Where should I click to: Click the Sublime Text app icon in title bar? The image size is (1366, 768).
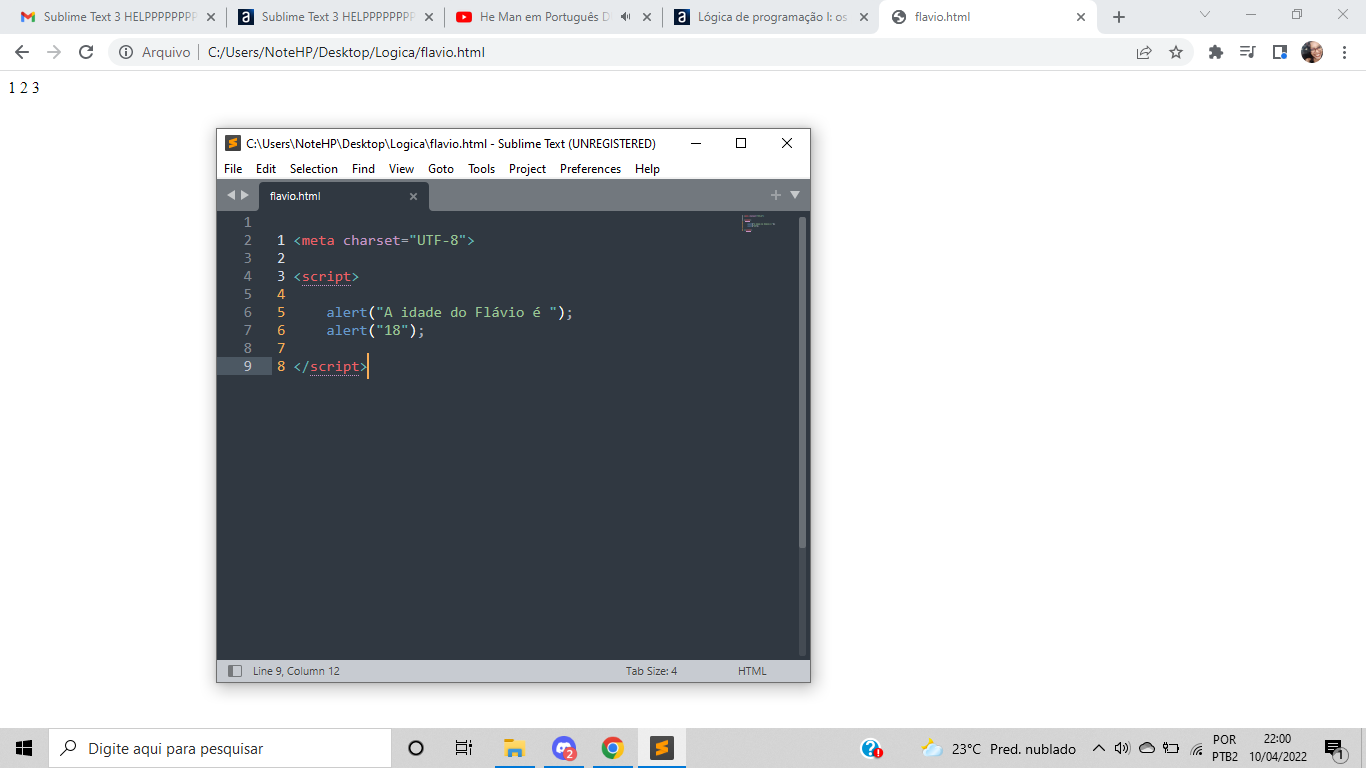[x=233, y=143]
